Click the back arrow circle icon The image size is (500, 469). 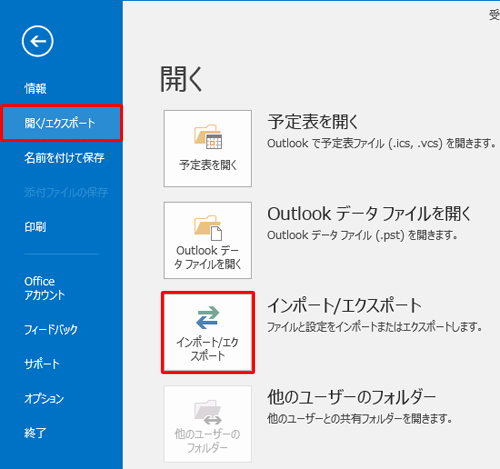(38, 41)
